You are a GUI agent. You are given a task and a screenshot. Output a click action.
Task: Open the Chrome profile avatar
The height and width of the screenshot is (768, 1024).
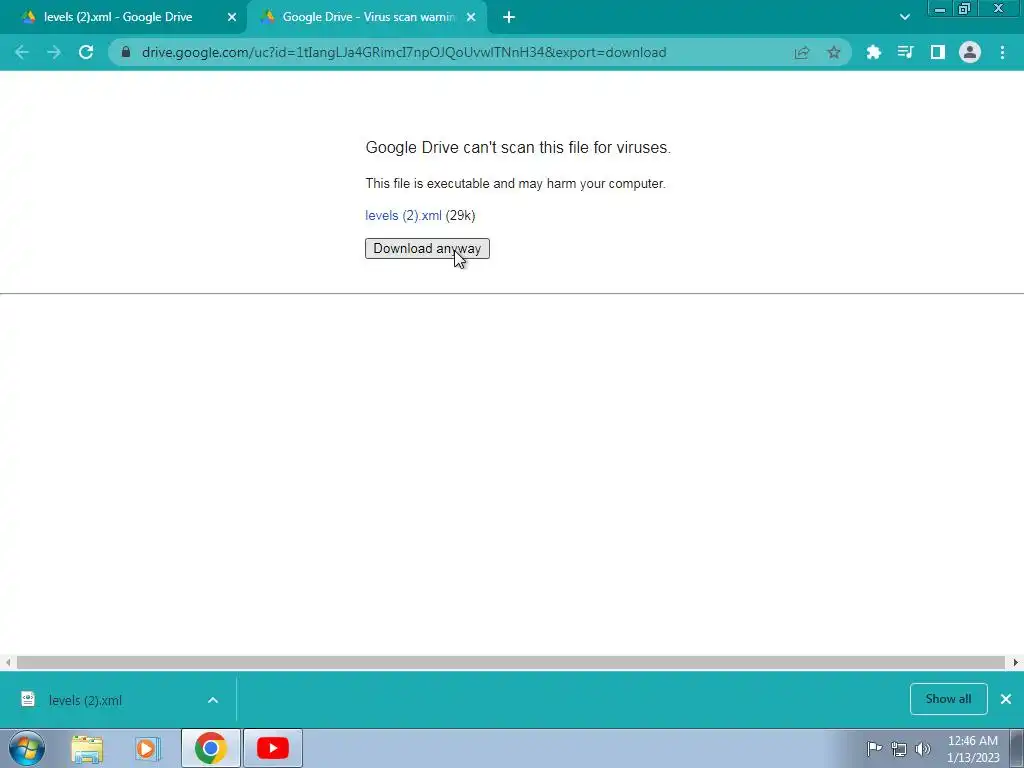970,52
